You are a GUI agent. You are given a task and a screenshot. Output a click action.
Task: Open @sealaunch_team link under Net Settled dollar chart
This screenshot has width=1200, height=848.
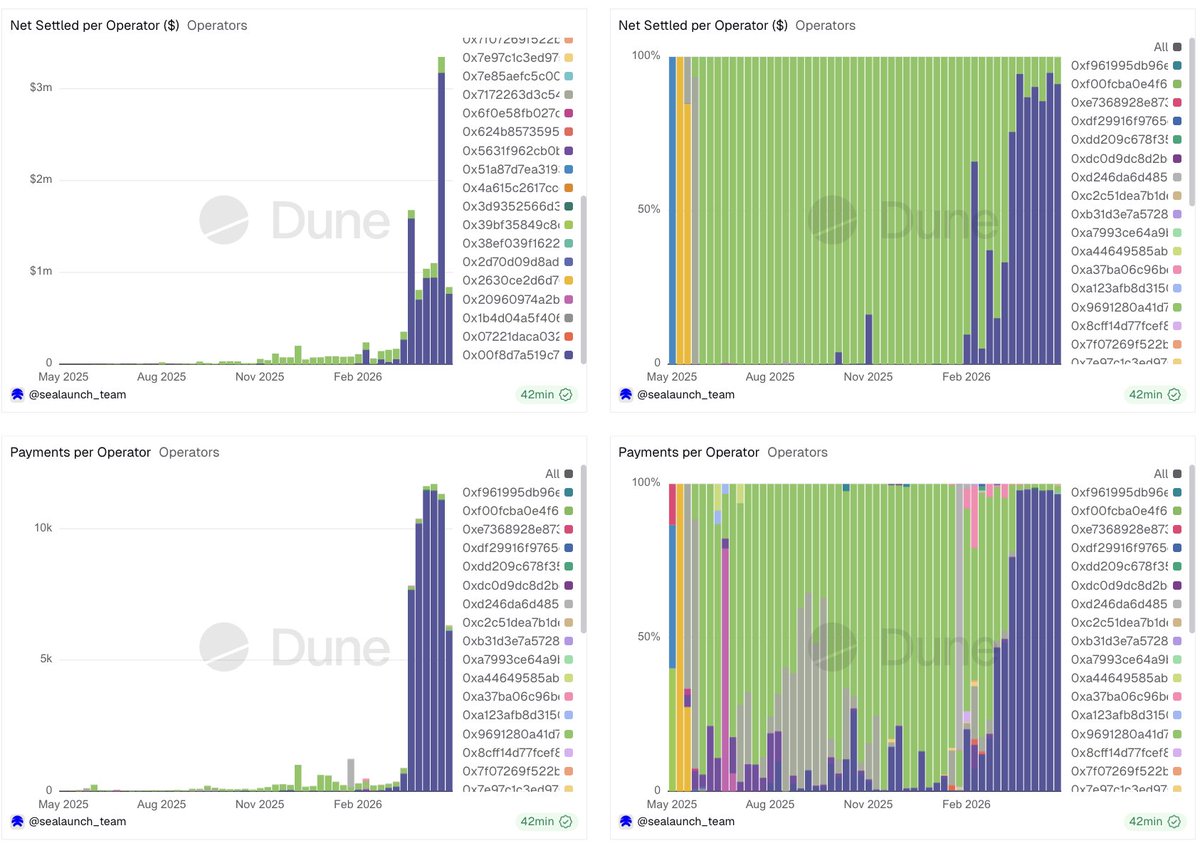pos(78,394)
